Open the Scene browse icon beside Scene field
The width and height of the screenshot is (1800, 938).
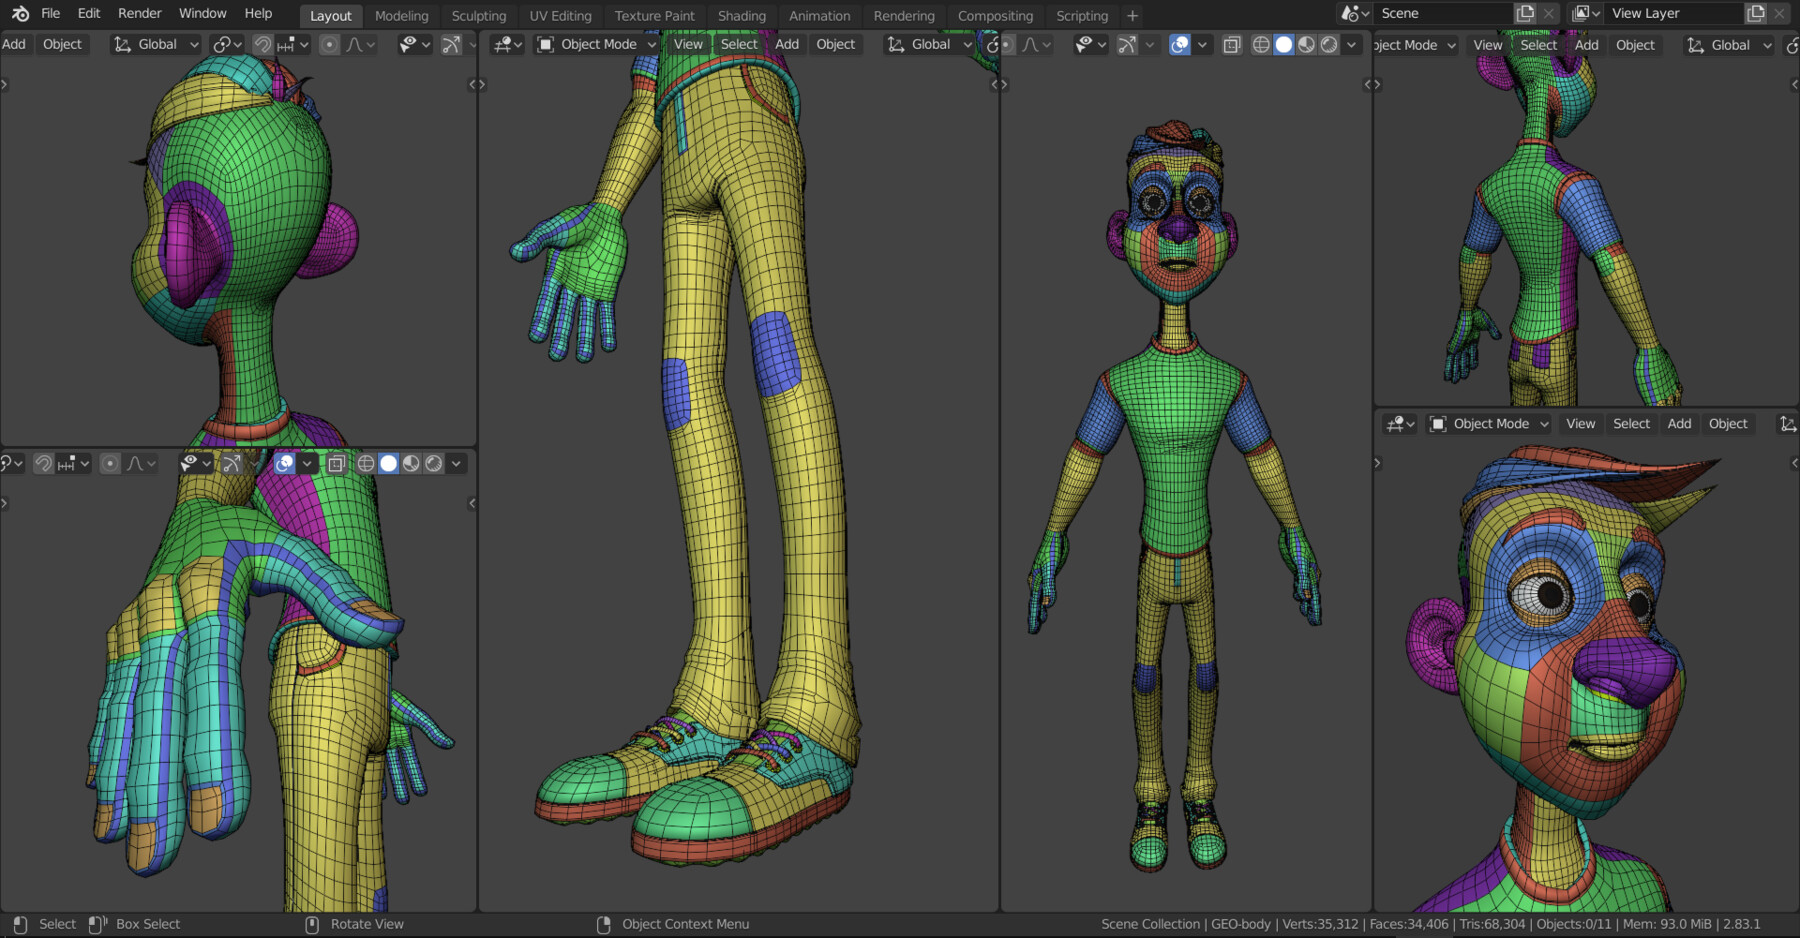pos(1354,14)
